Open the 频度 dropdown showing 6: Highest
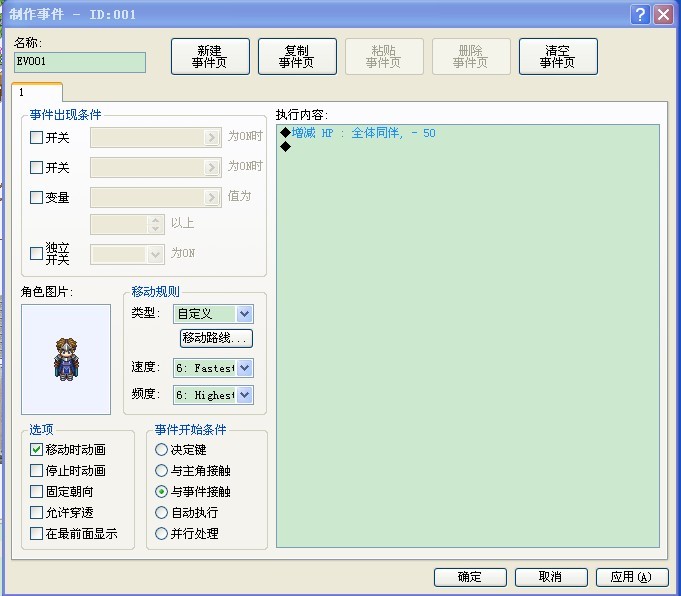This screenshot has height=596, width=681. 213,395
